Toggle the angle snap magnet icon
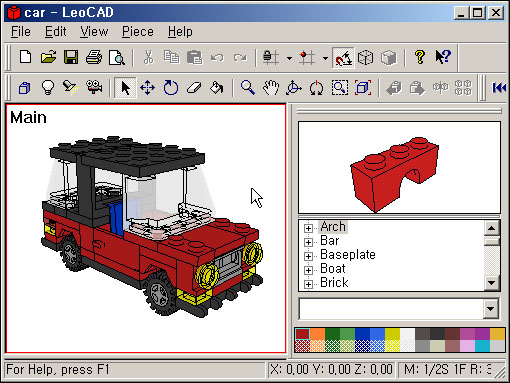 pos(343,57)
